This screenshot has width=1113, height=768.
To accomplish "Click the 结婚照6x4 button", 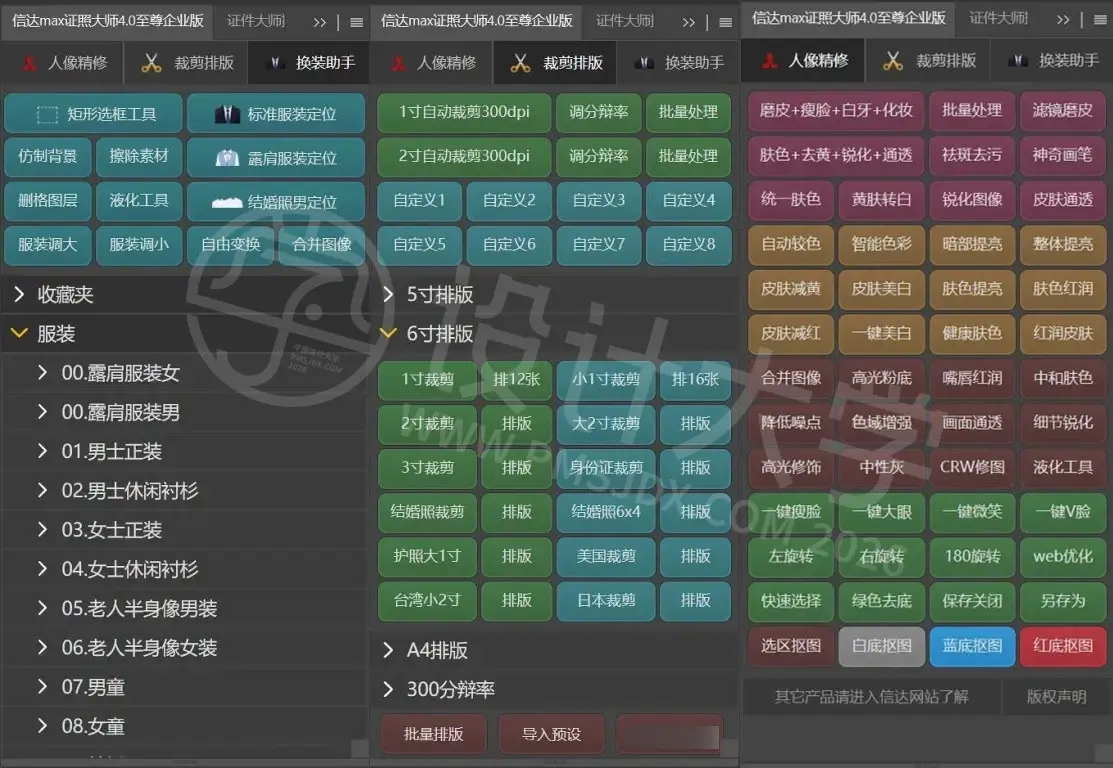I will pyautogui.click(x=606, y=512).
